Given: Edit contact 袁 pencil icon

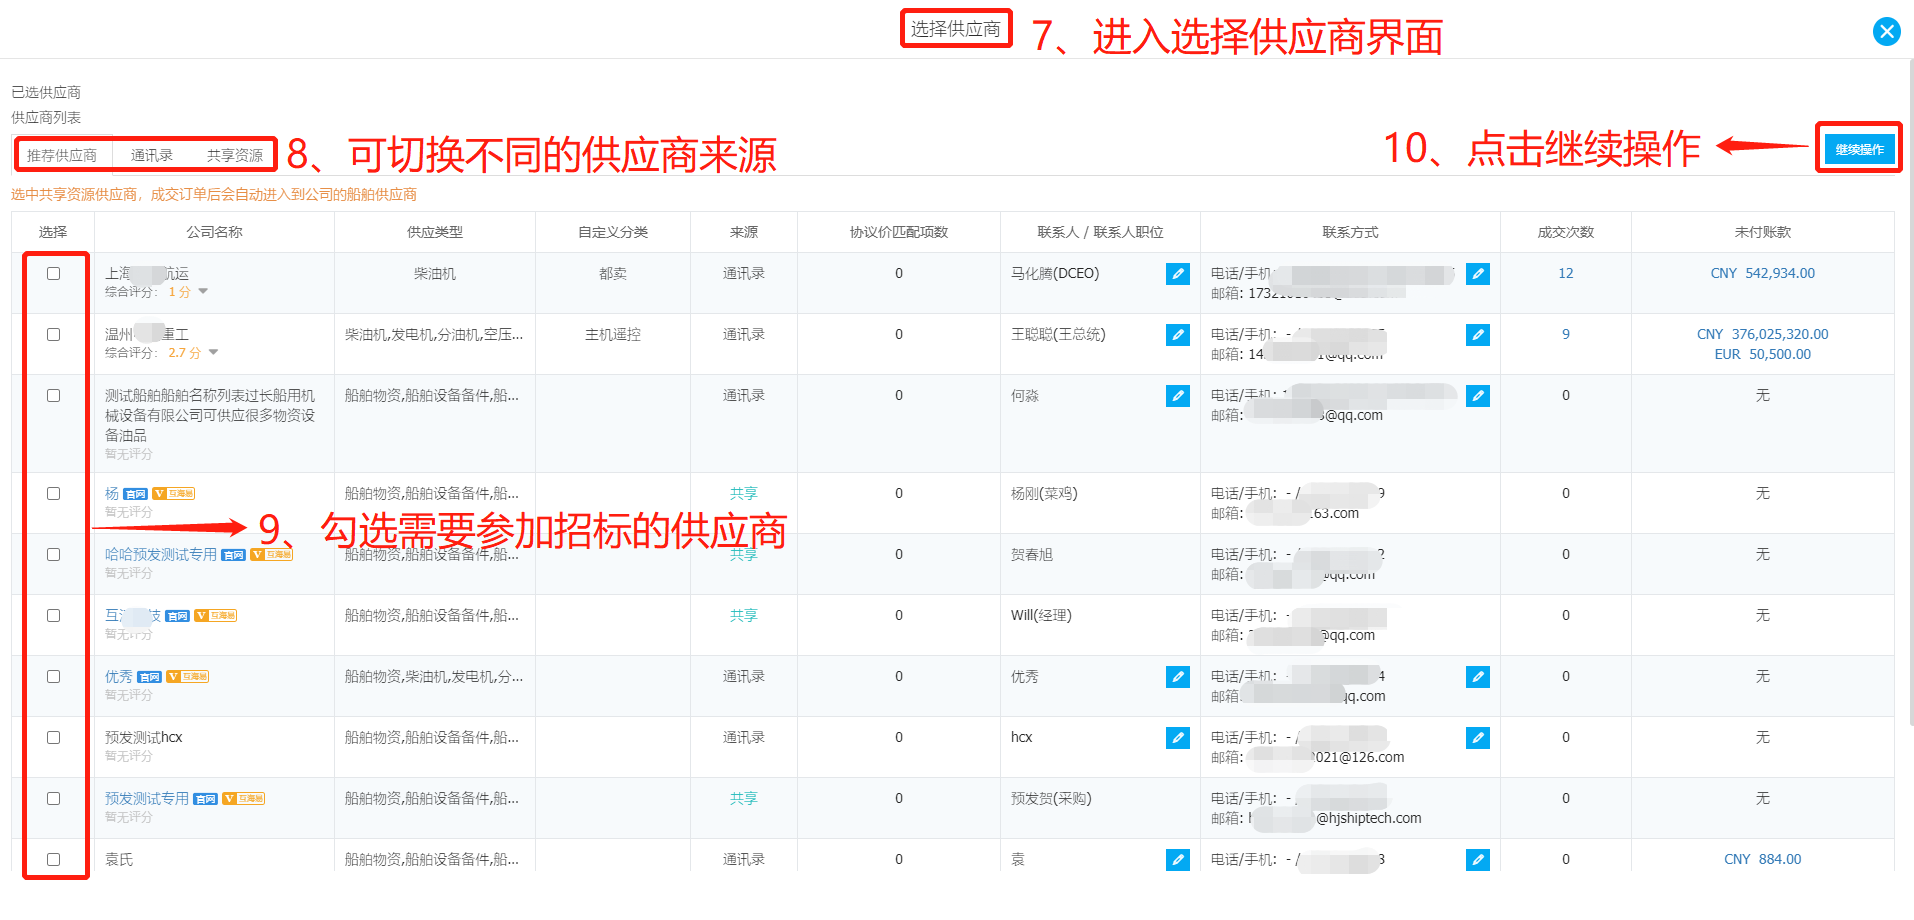Looking at the screenshot, I should point(1177,860).
